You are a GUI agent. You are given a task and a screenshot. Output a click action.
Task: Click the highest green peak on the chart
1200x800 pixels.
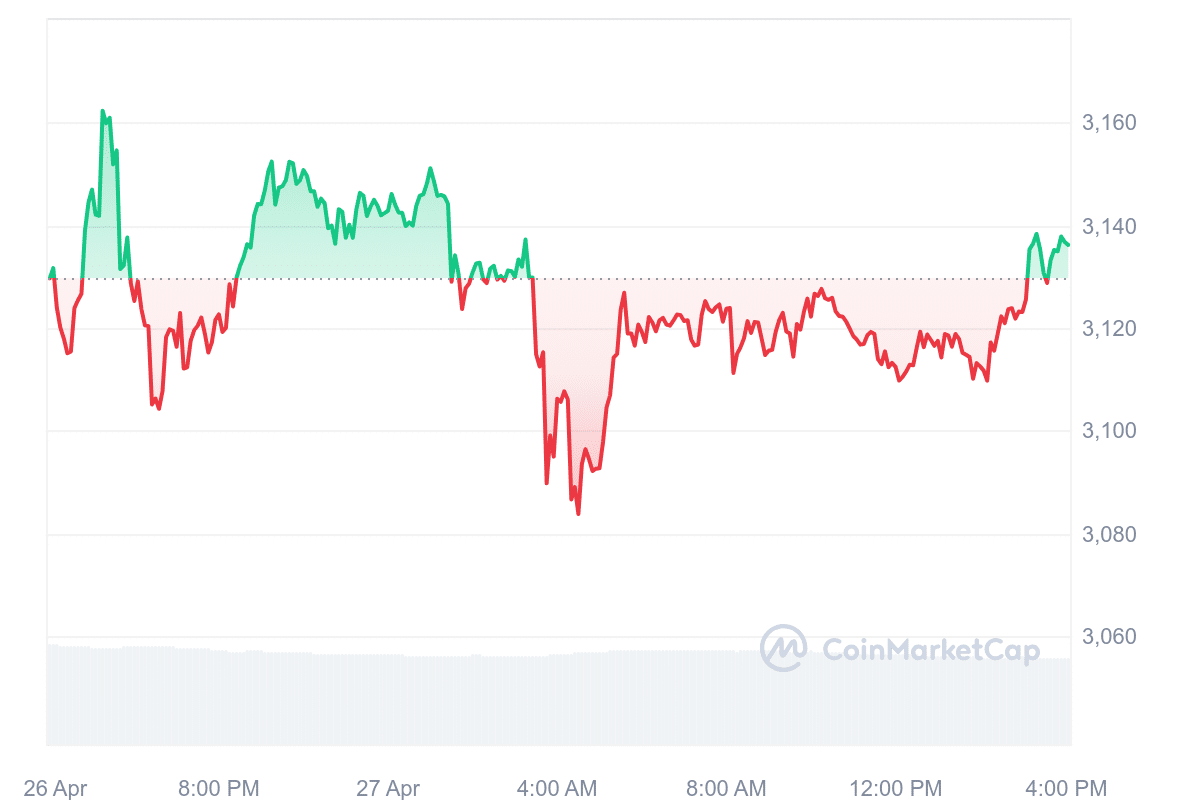point(103,111)
